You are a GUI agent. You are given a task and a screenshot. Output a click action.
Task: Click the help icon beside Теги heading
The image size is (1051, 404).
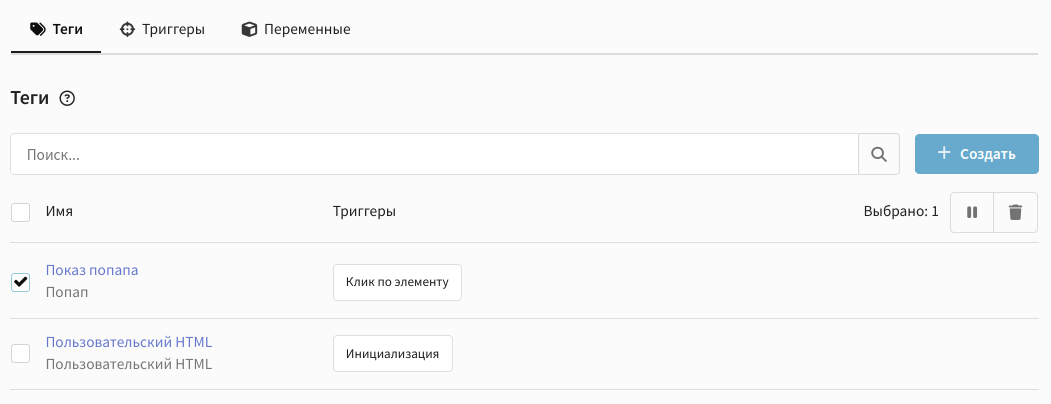[68, 98]
